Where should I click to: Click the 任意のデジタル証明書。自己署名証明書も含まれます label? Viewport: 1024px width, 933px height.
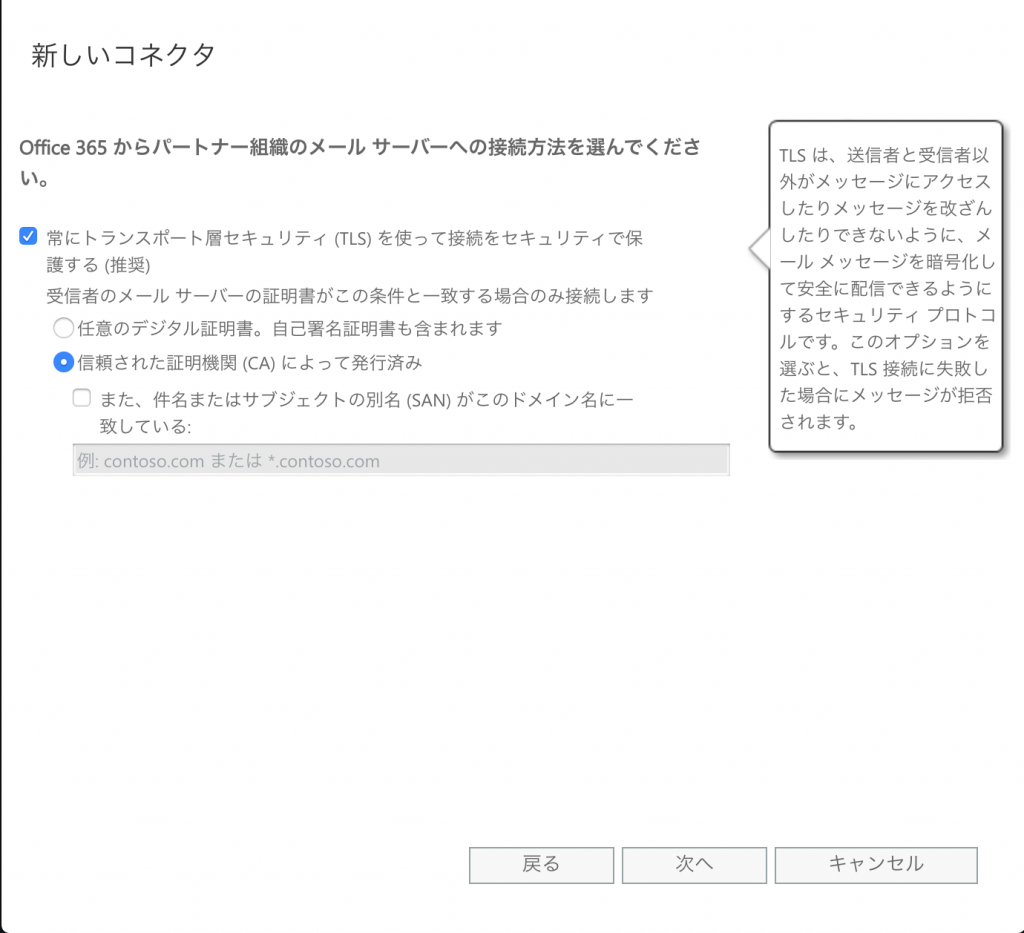coord(290,328)
